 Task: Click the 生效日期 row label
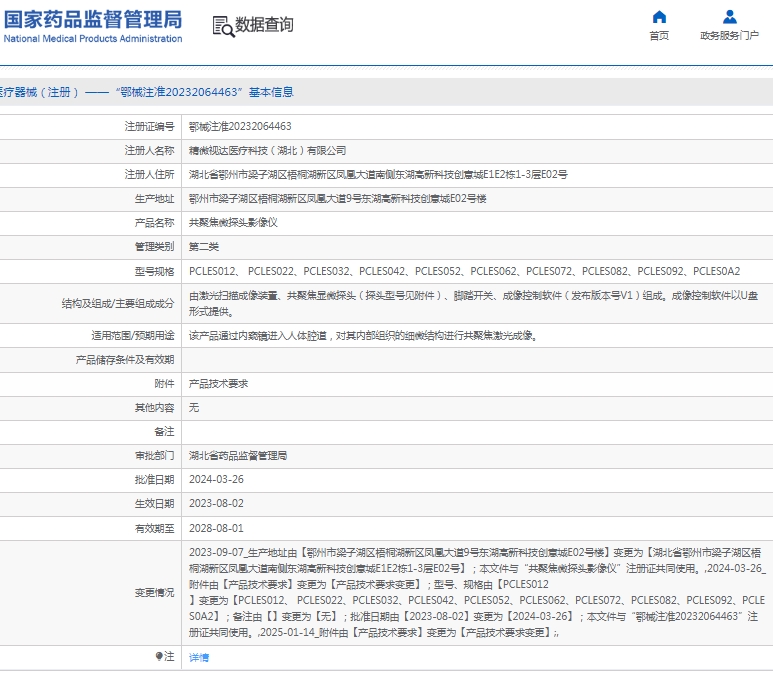pyautogui.click(x=154, y=503)
